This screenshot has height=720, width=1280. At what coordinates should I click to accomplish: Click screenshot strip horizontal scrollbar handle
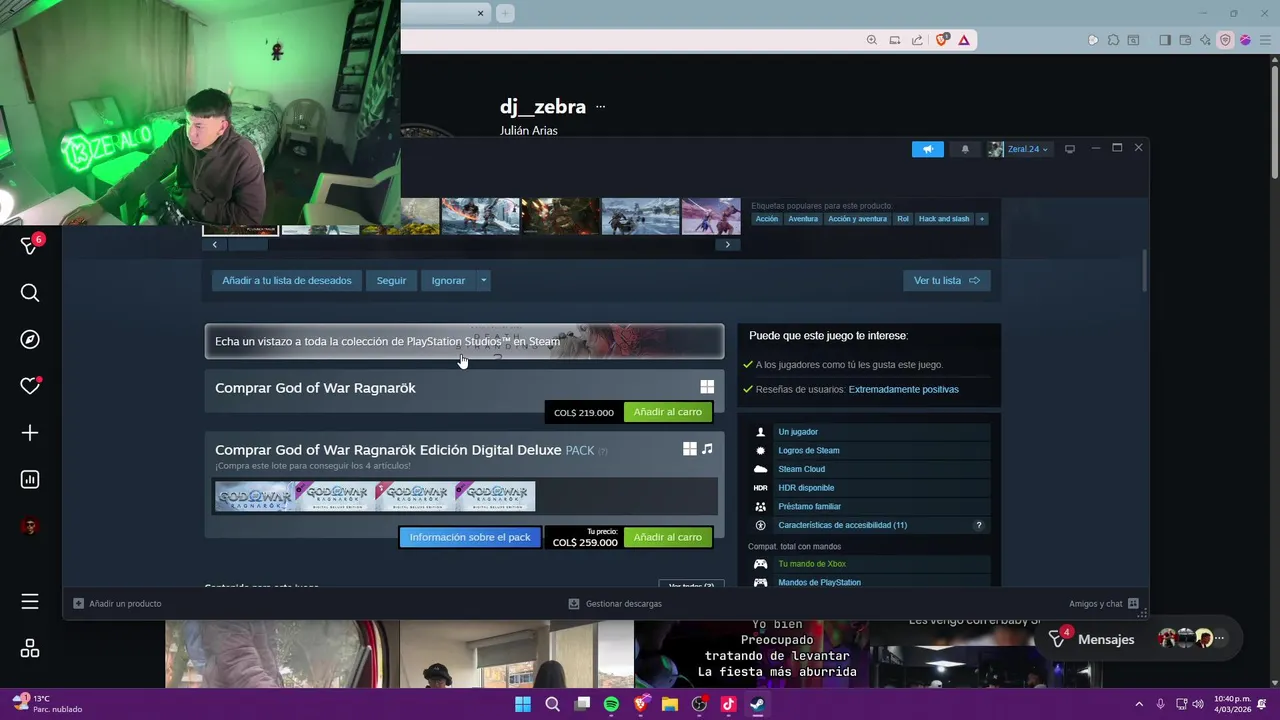point(249,244)
